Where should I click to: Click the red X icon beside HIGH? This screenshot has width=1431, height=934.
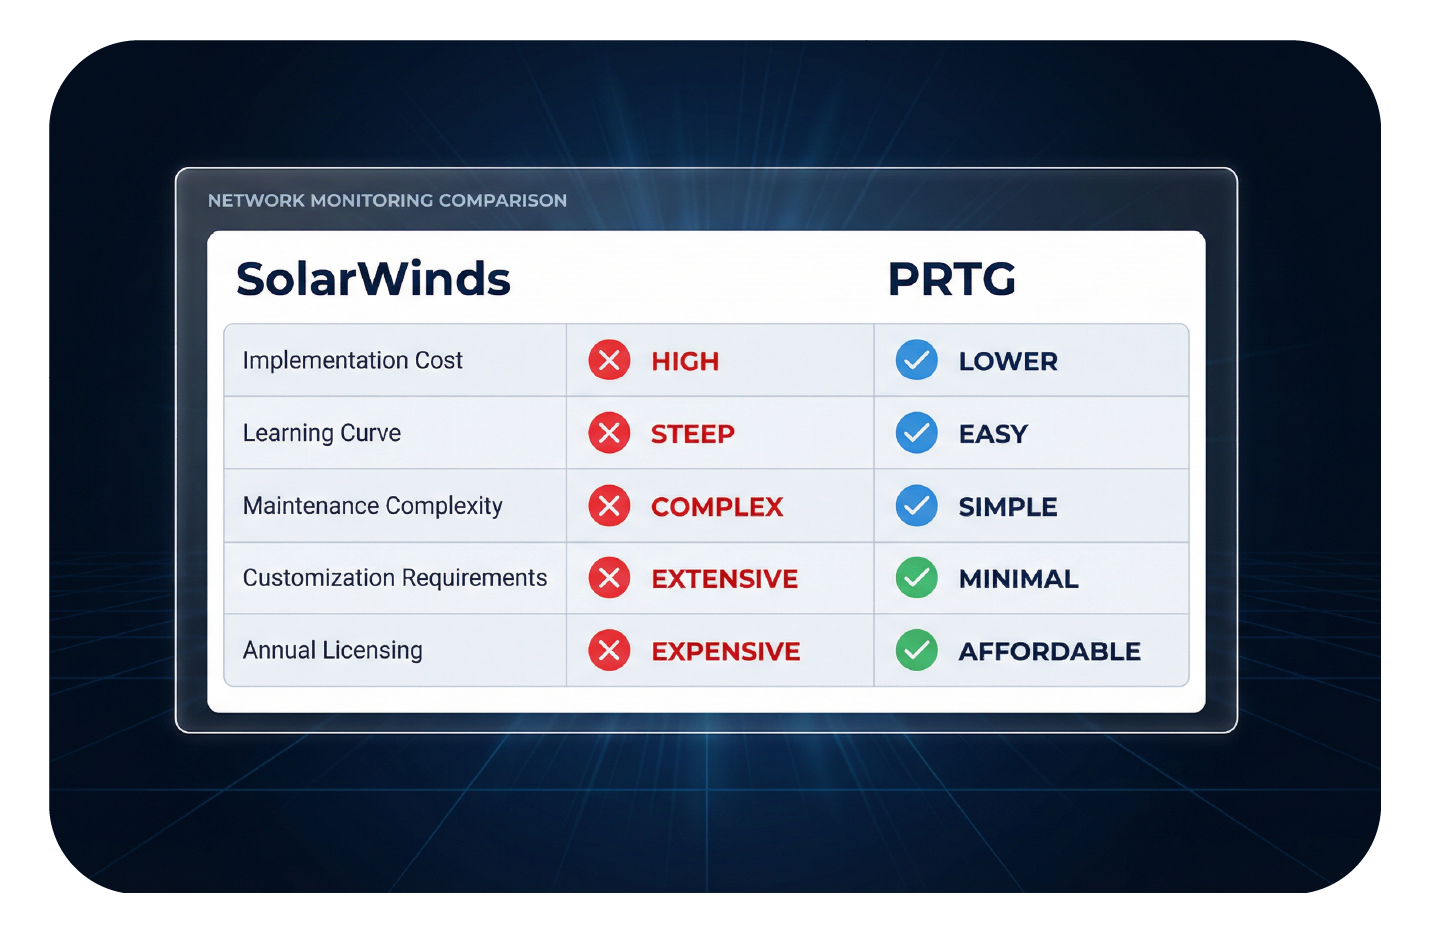coord(609,360)
